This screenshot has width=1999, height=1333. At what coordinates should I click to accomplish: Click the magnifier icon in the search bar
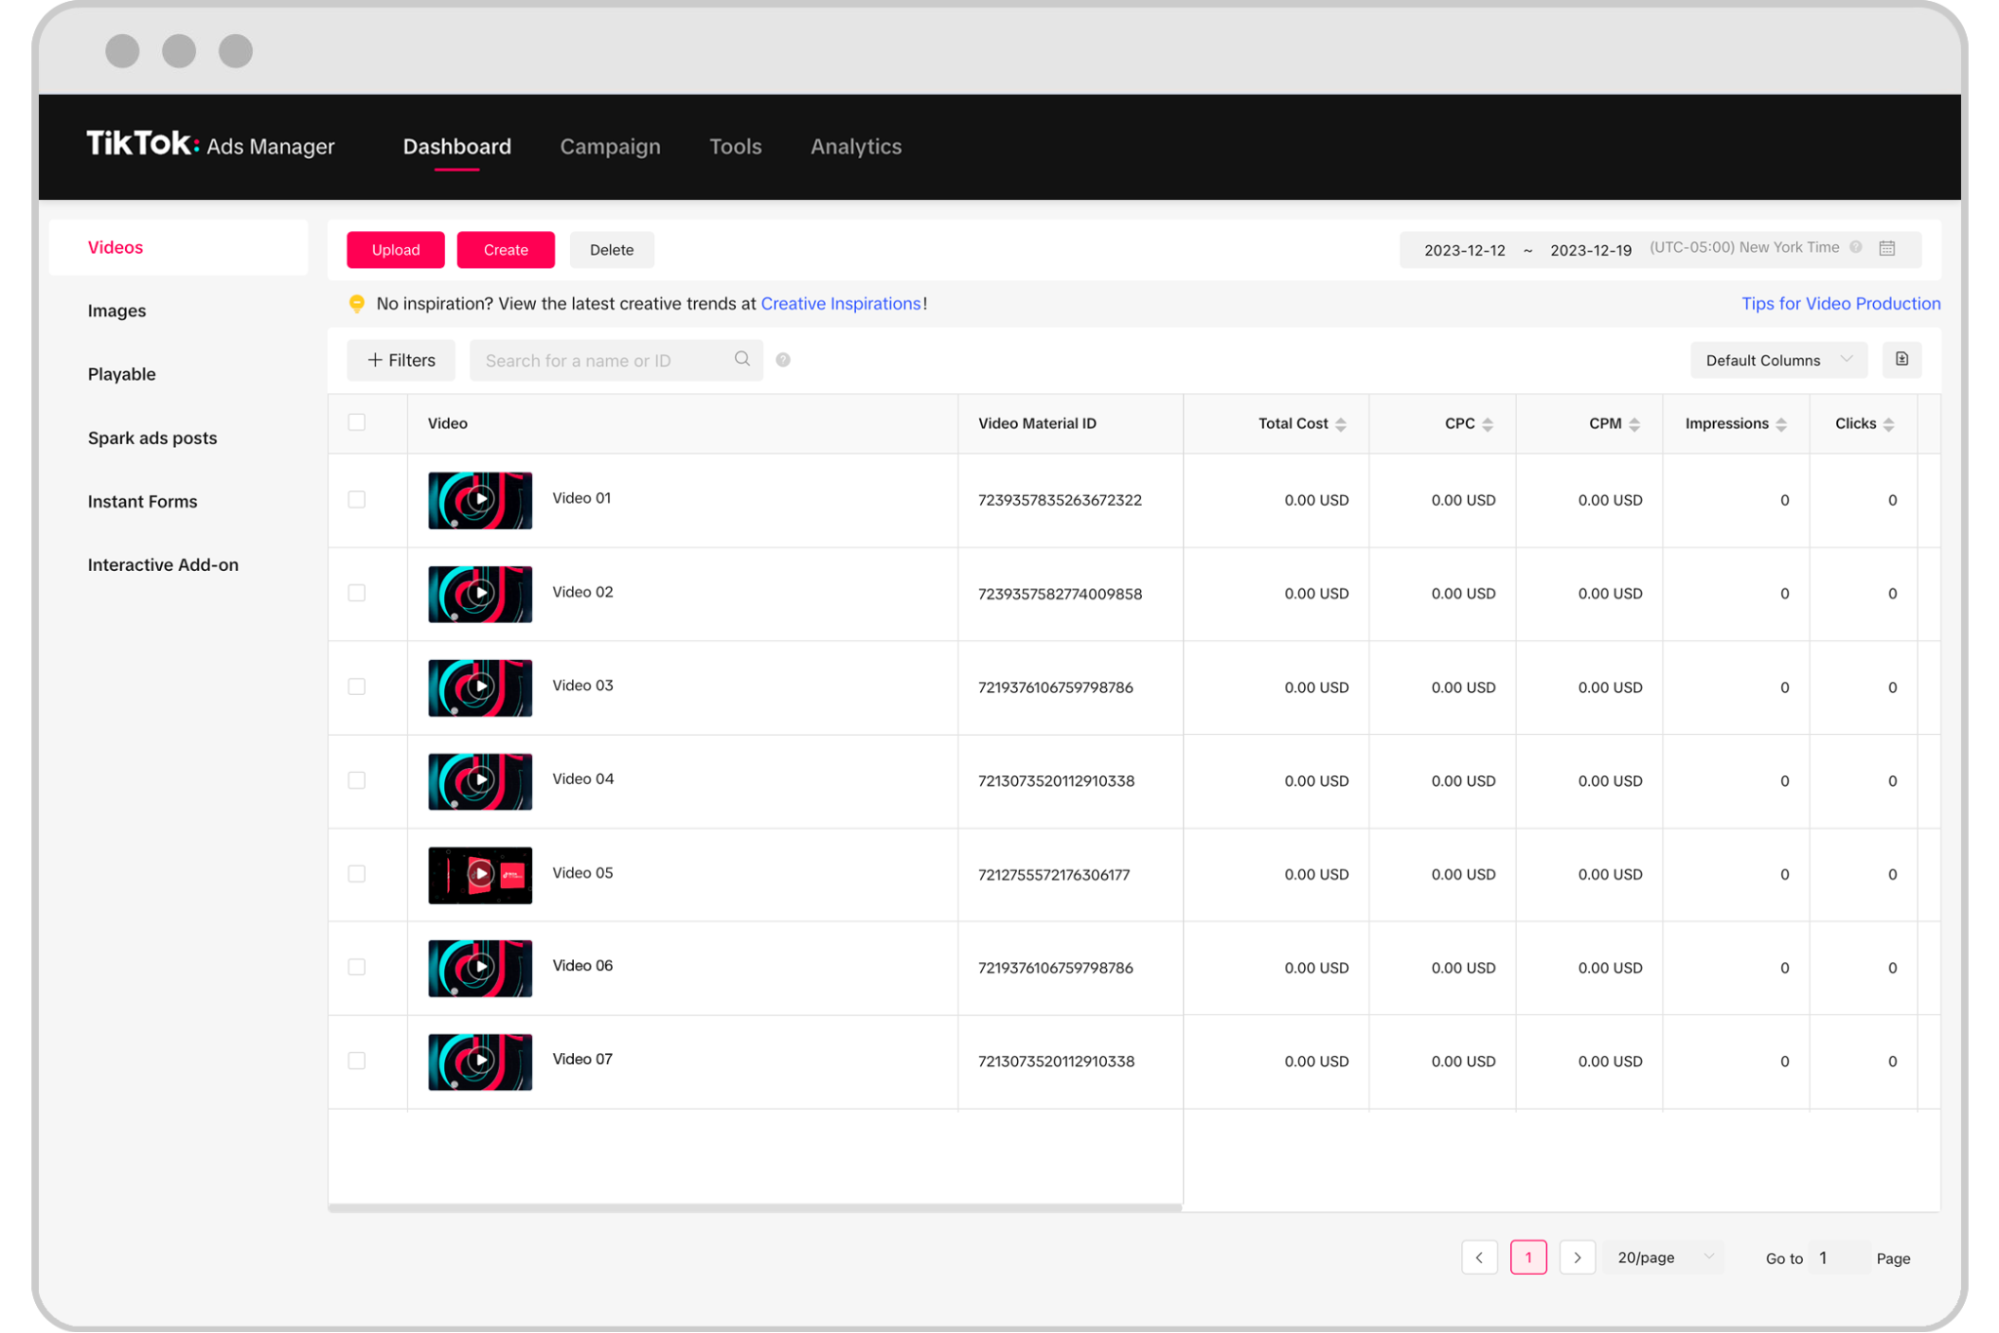pyautogui.click(x=743, y=359)
